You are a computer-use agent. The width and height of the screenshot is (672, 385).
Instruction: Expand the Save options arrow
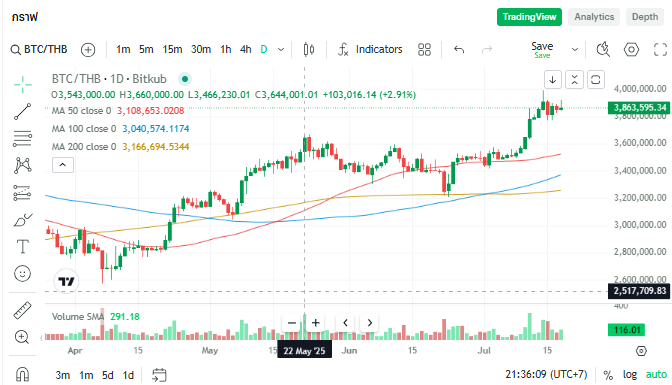[575, 50]
